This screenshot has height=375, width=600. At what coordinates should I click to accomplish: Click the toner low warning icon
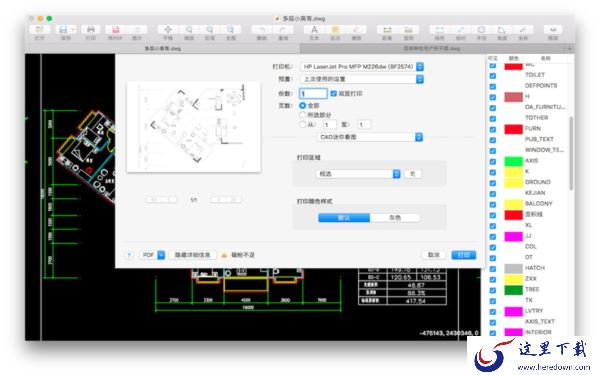[x=224, y=255]
